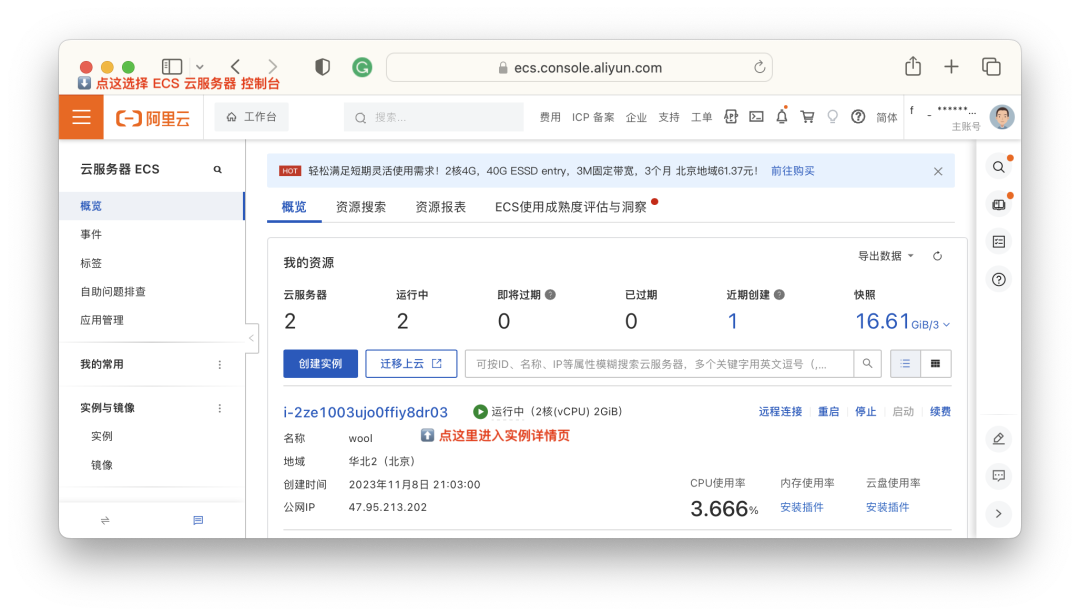Image resolution: width=1080 pixels, height=616 pixels.
Task: Focus the instance fuzzy search field
Action: click(659, 364)
